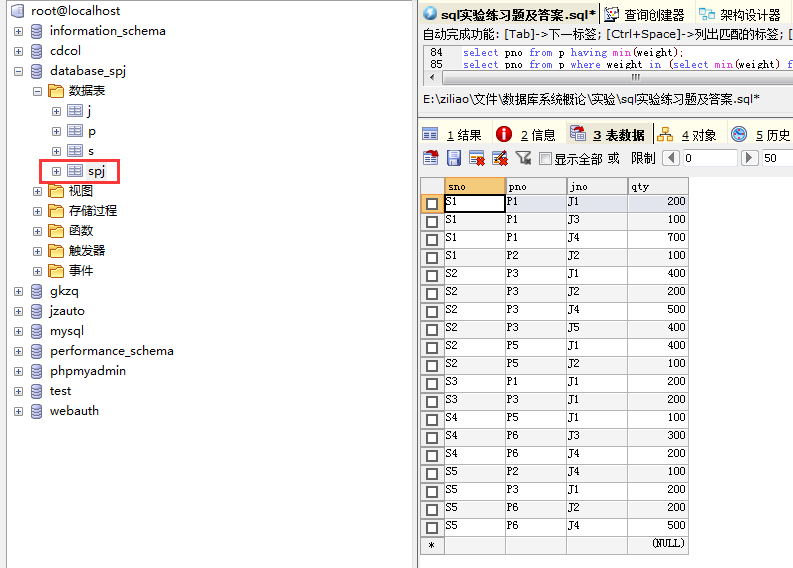Click the table icon for s
Viewport: 793px width, 568px height.
pos(75,151)
